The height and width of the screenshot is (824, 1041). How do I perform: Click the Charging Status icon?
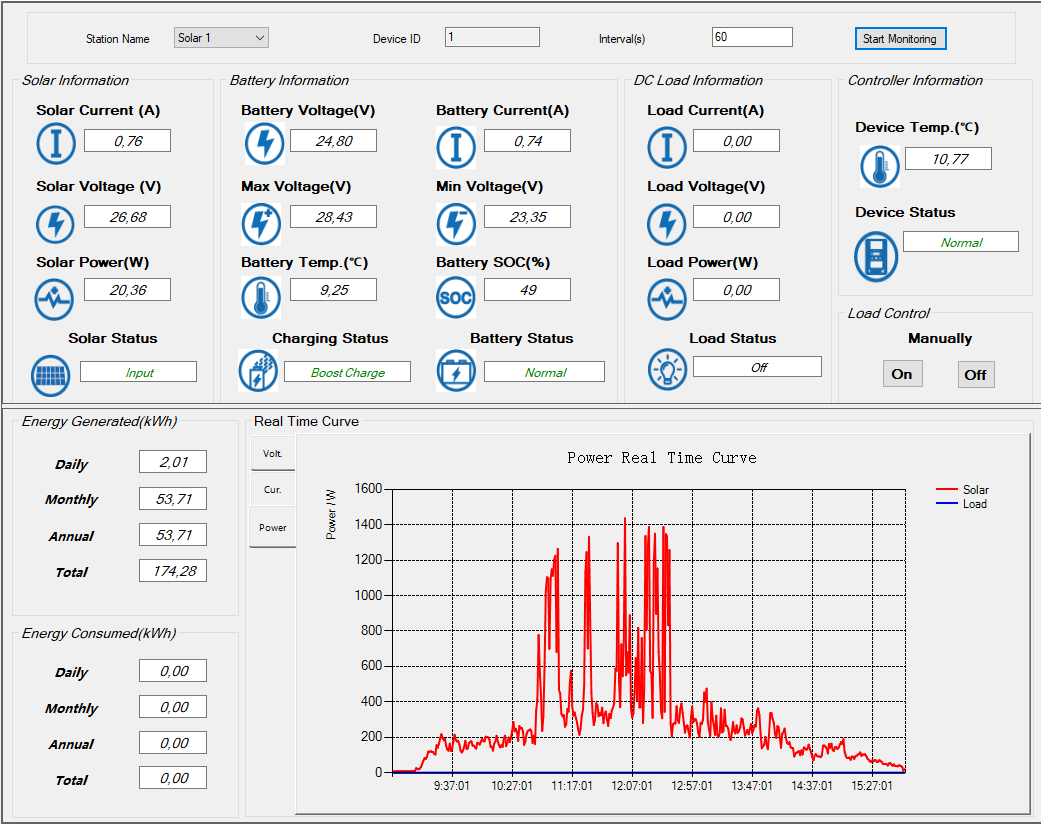click(258, 371)
